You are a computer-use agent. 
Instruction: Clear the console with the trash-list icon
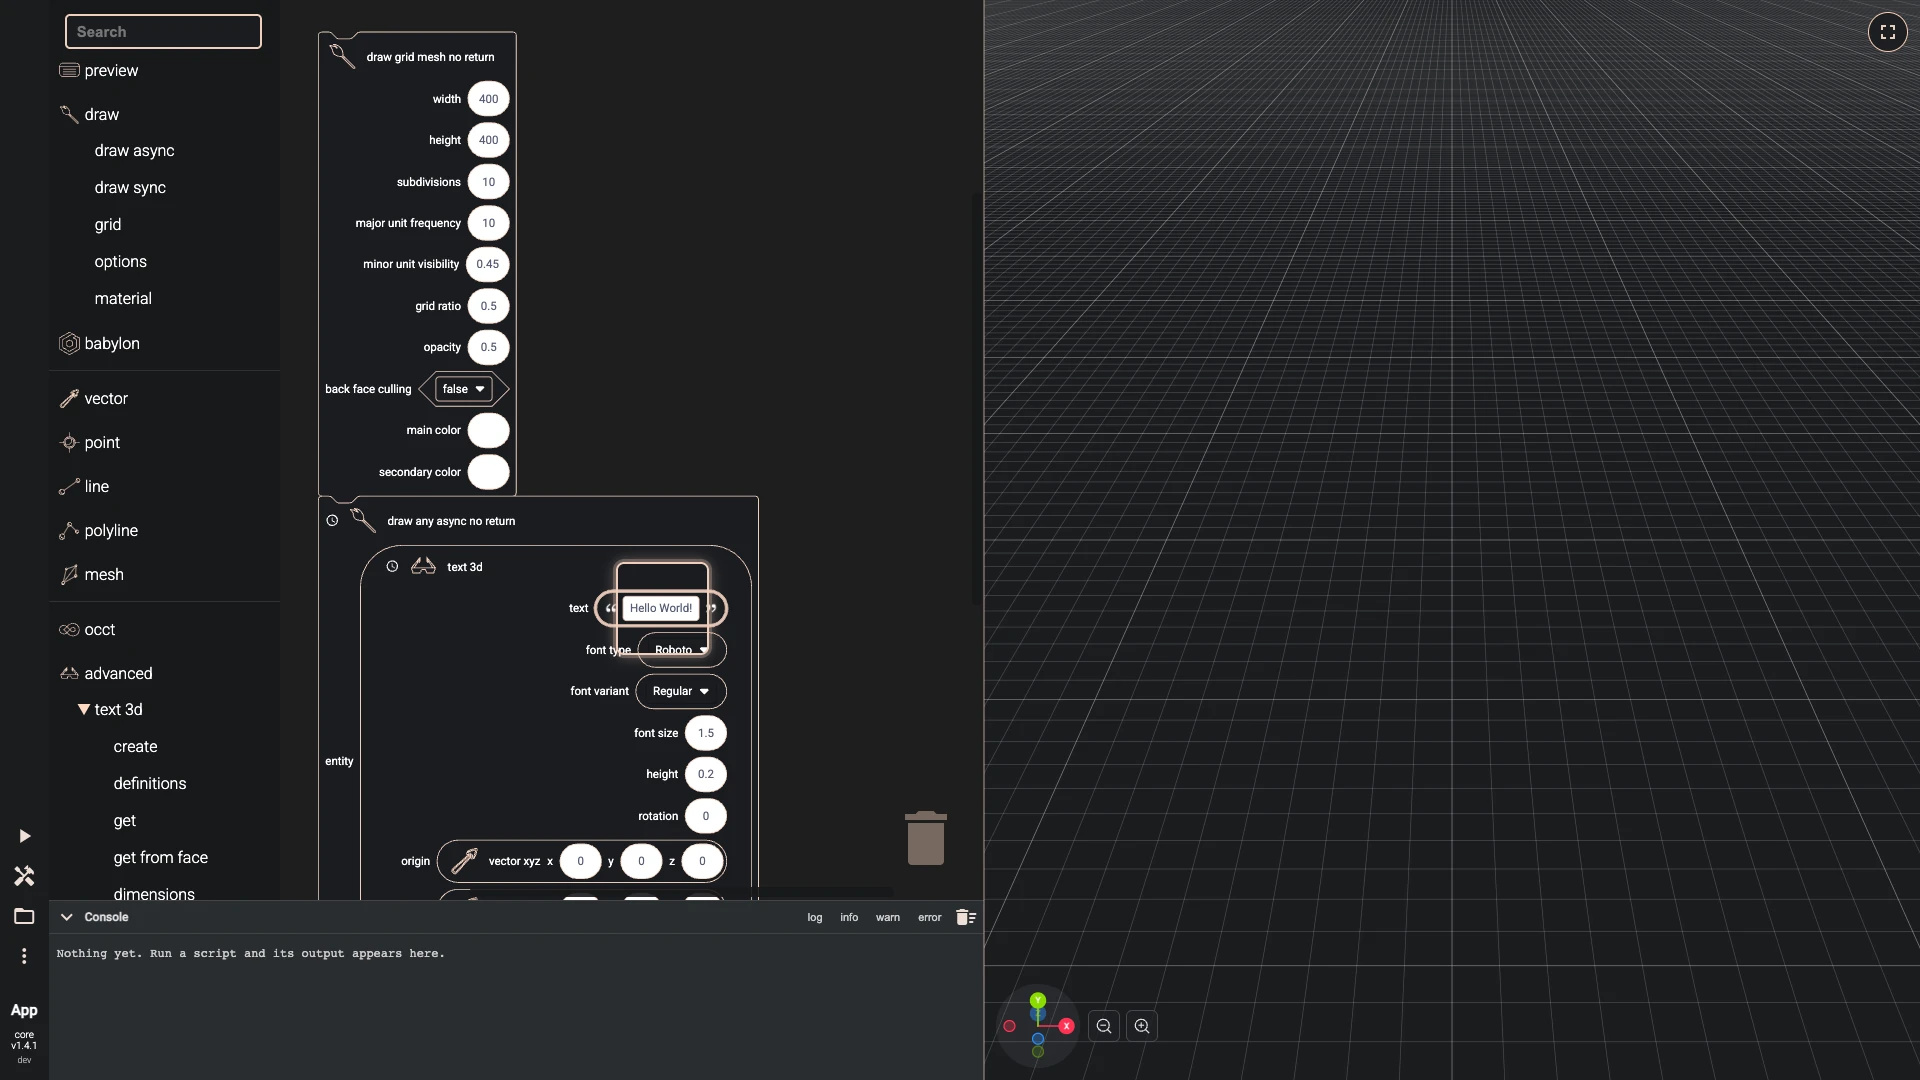point(965,917)
